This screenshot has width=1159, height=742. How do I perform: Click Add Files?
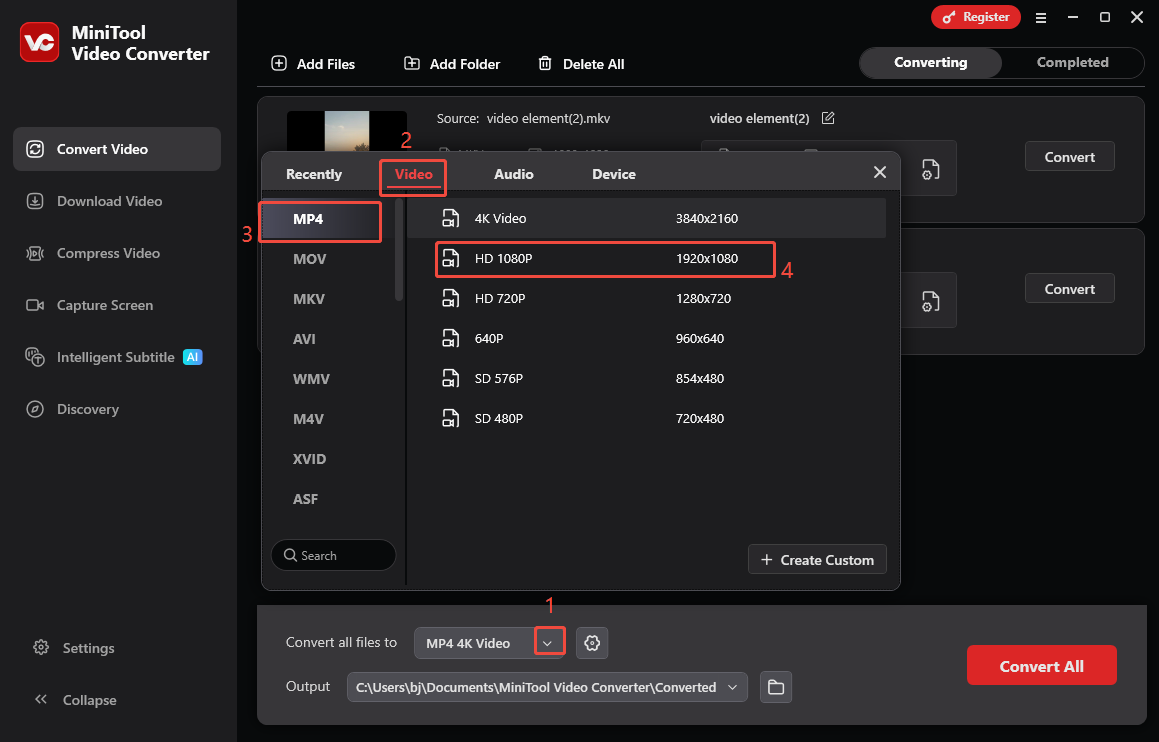pos(313,64)
